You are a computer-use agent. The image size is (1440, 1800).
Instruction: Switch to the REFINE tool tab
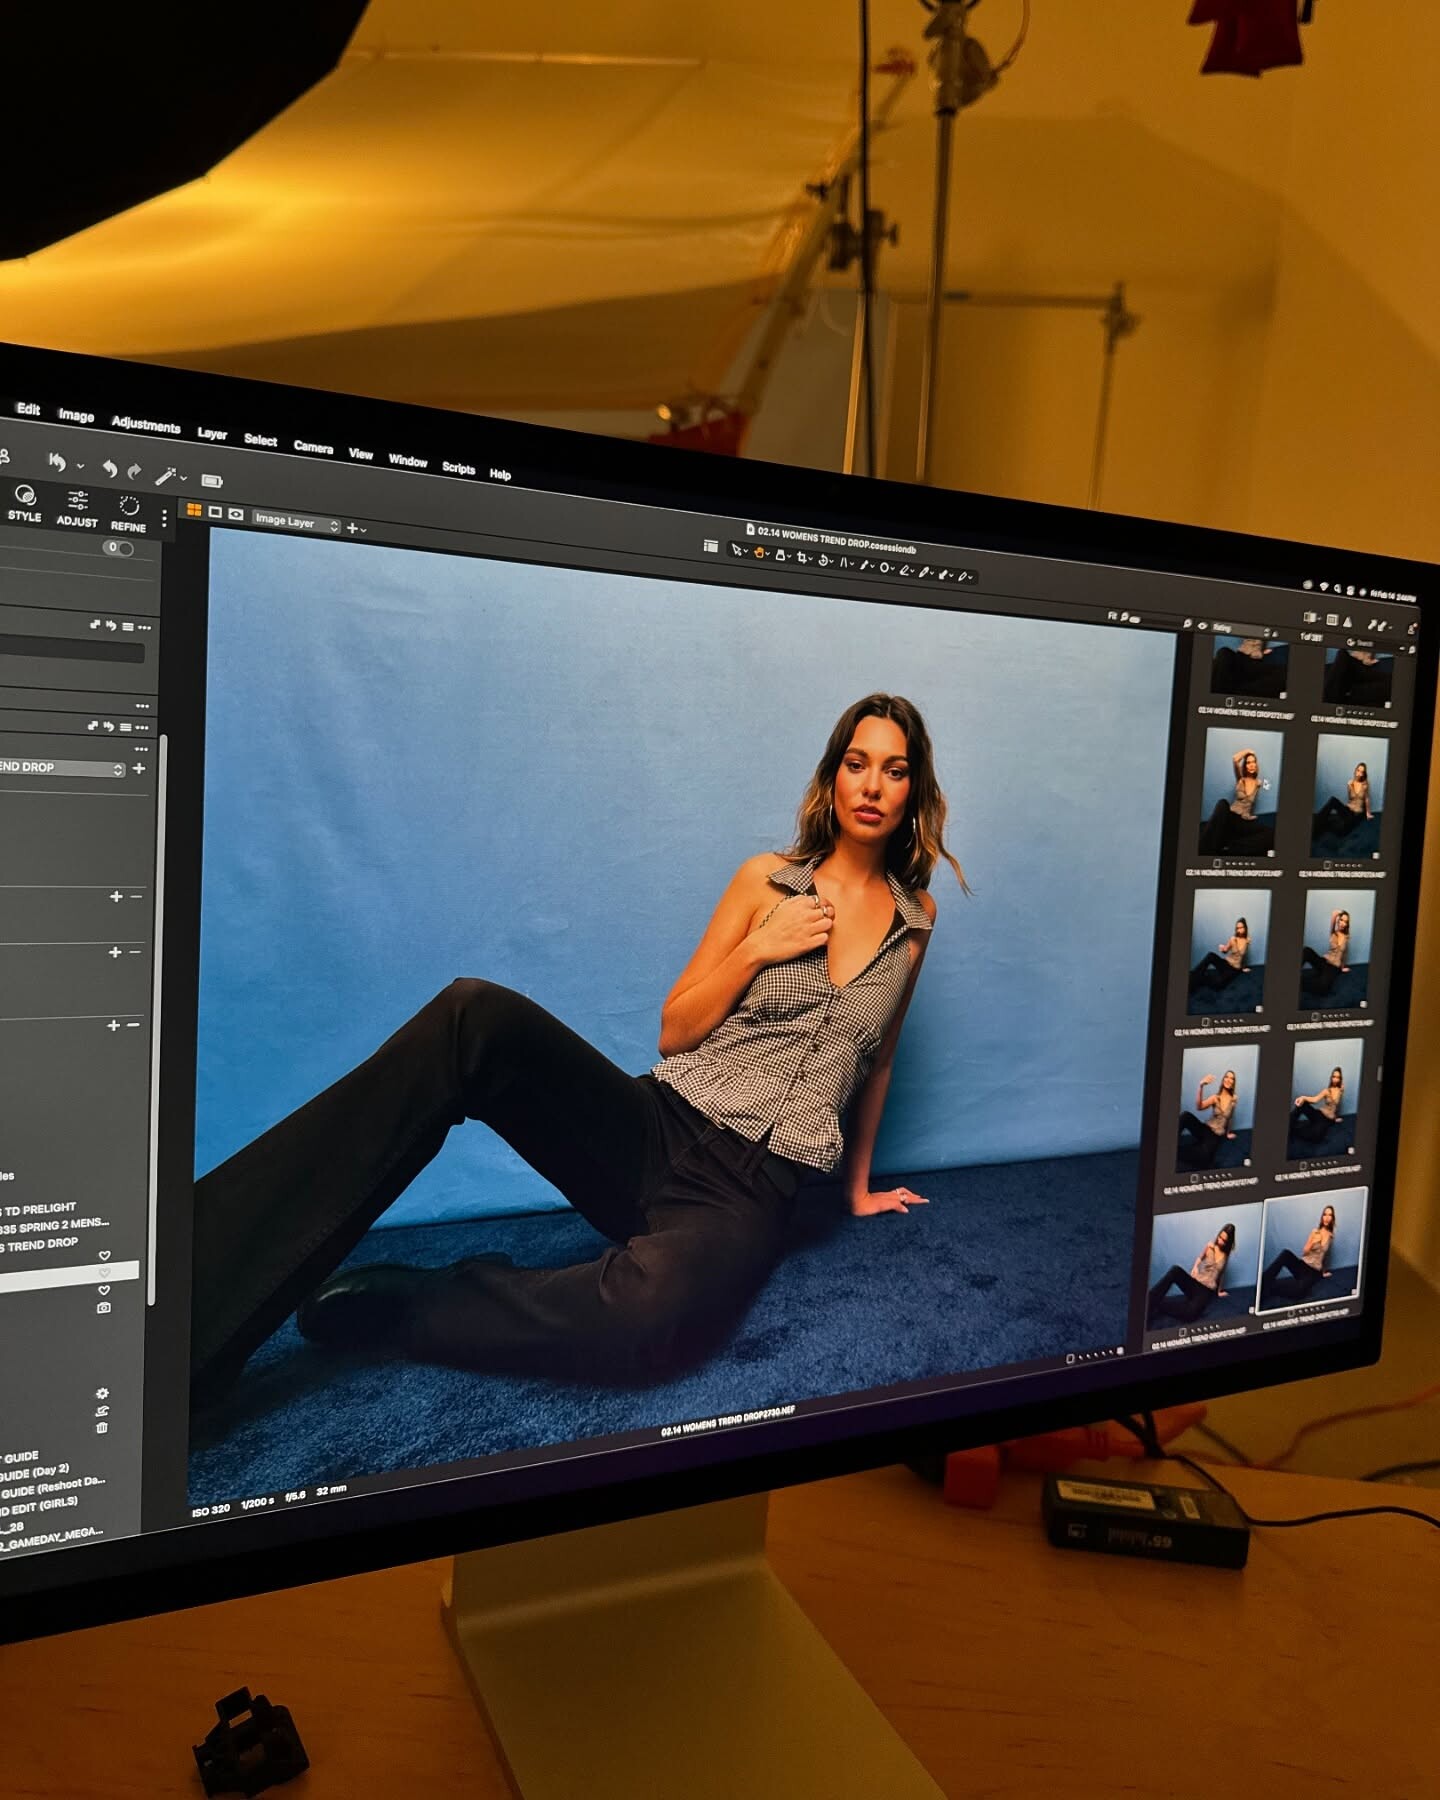pyautogui.click(x=128, y=514)
